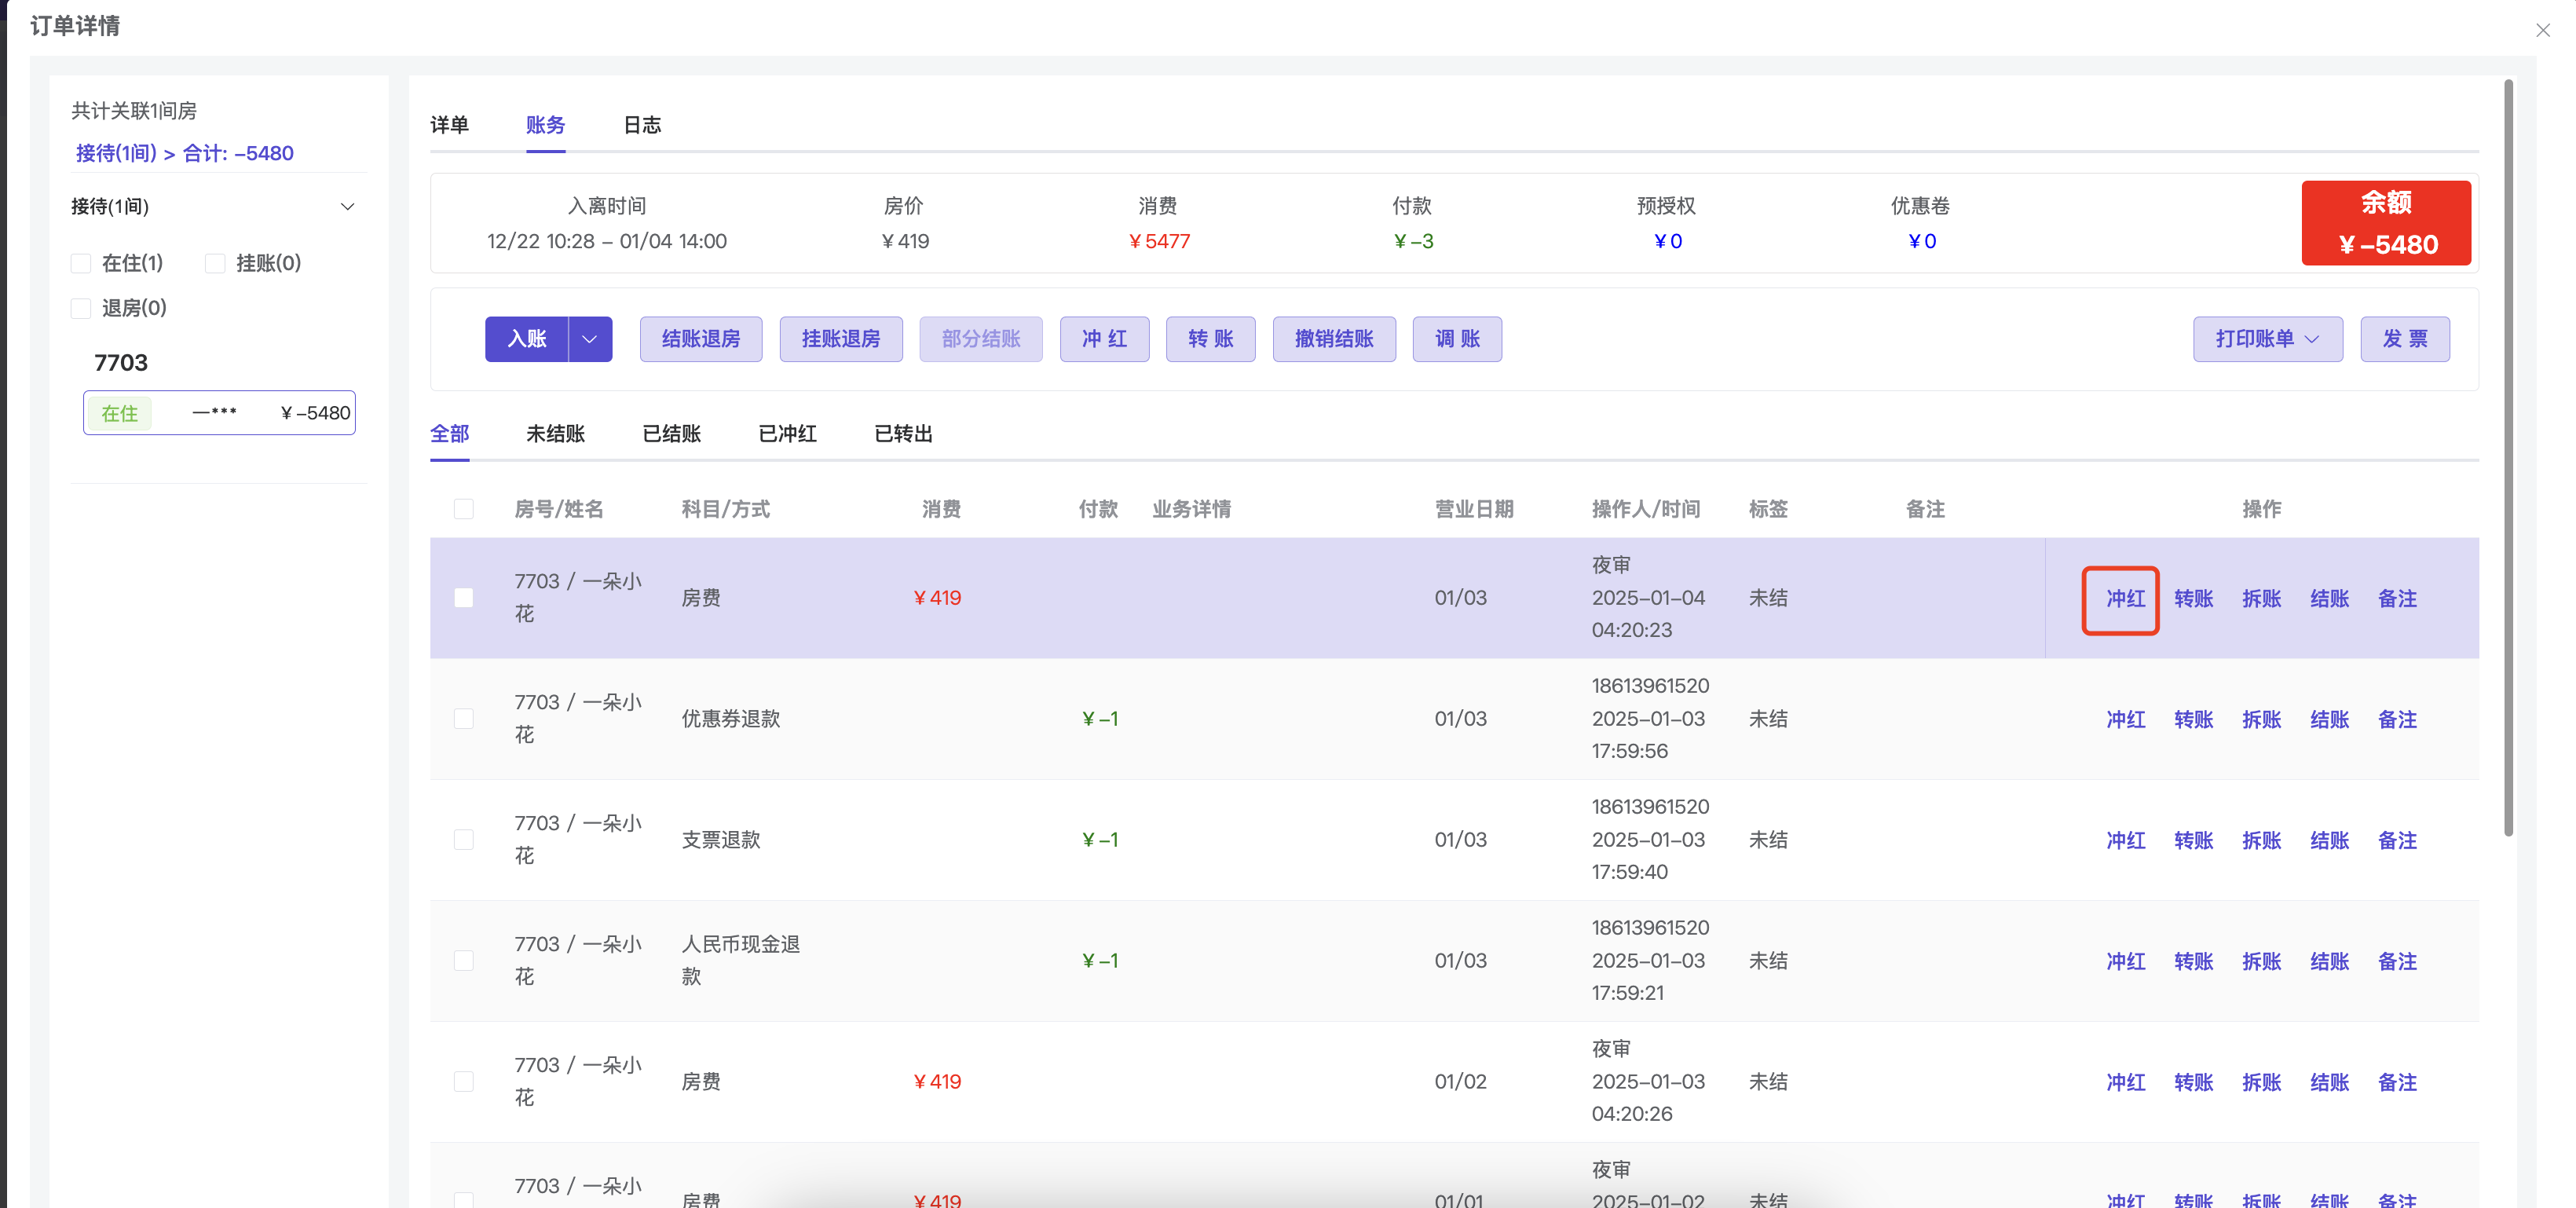Tick the 在住(1) checkbox
This screenshot has width=2576, height=1208.
pos(82,263)
